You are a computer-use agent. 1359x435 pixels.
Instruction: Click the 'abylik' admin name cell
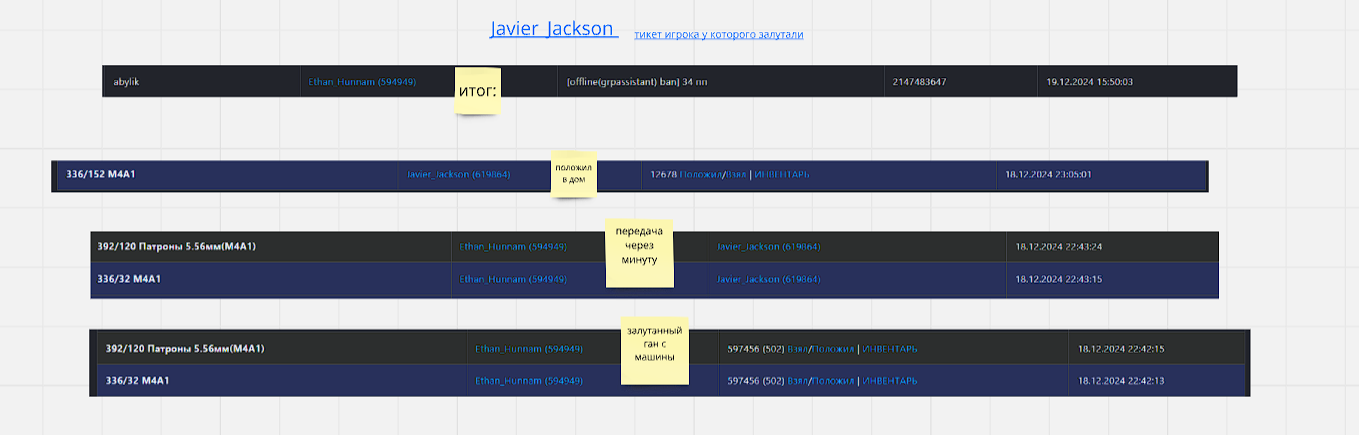point(126,82)
